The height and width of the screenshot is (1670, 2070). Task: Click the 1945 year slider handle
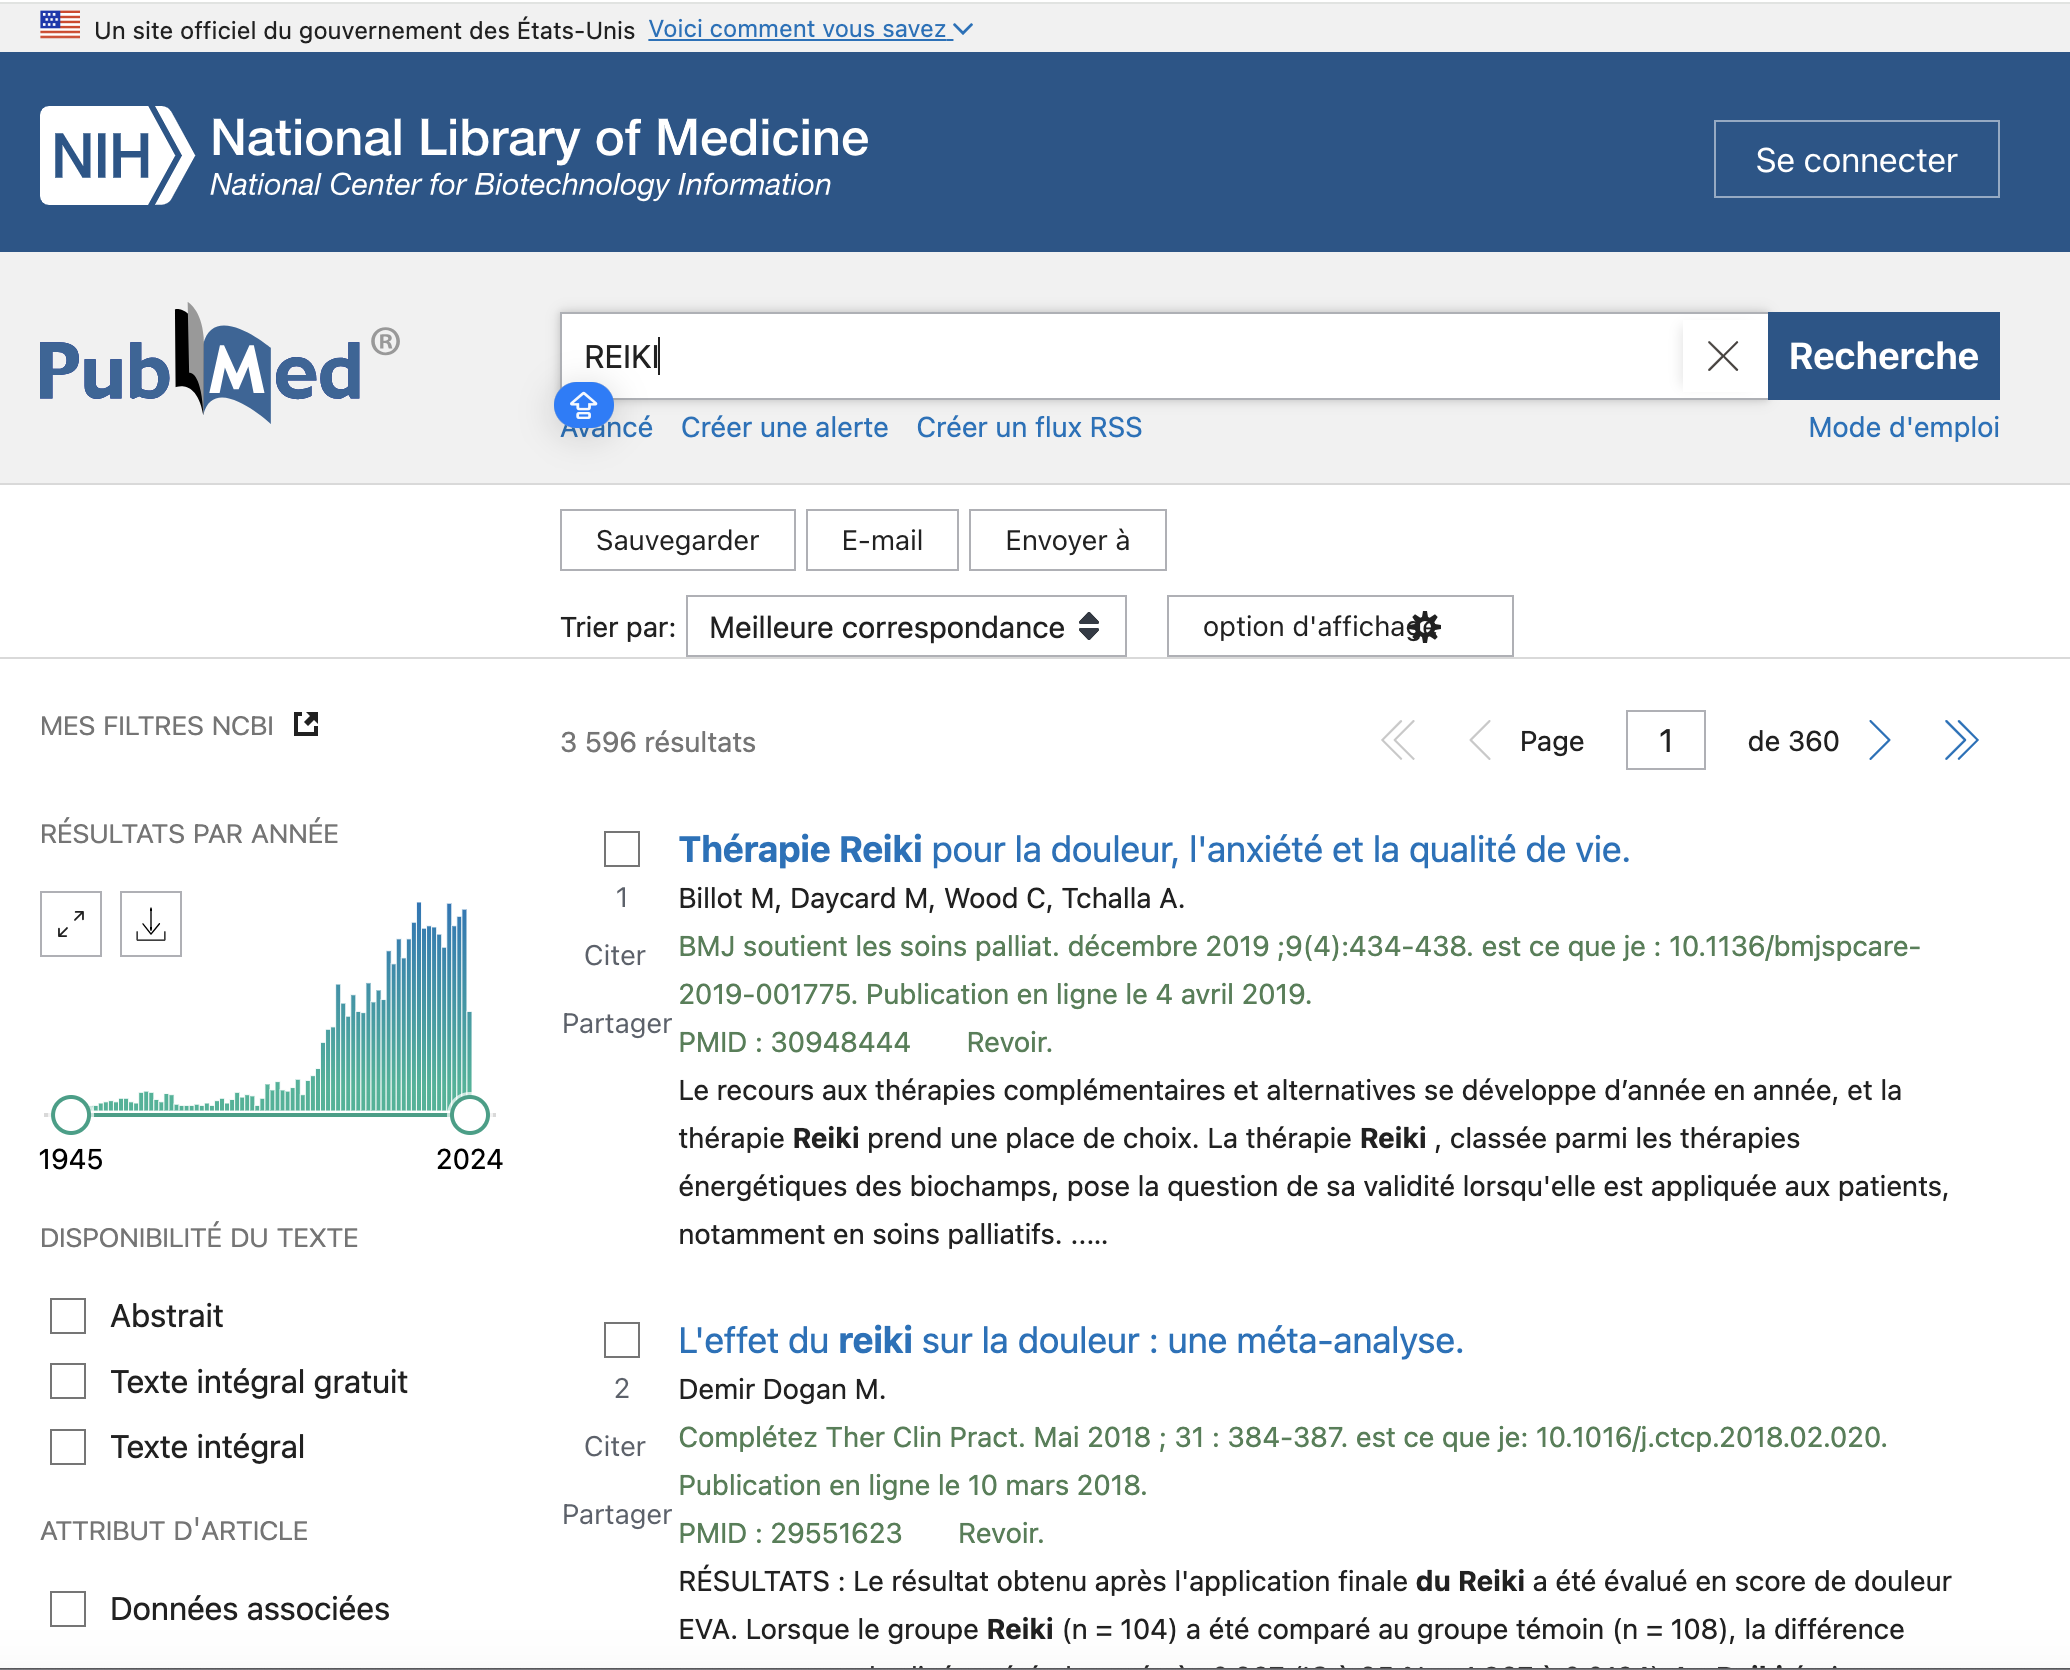point(71,1114)
